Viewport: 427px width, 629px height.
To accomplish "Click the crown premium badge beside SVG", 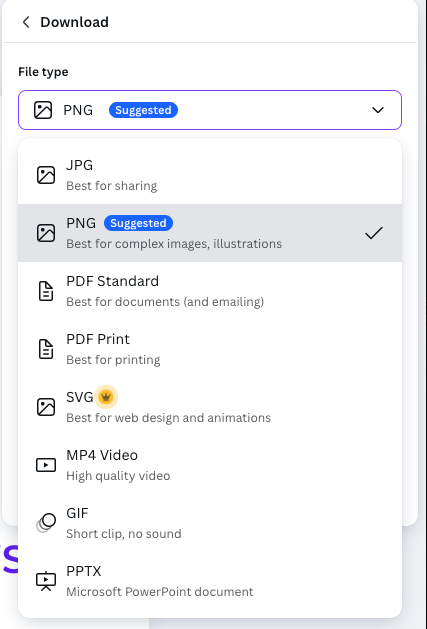I will coord(106,397).
